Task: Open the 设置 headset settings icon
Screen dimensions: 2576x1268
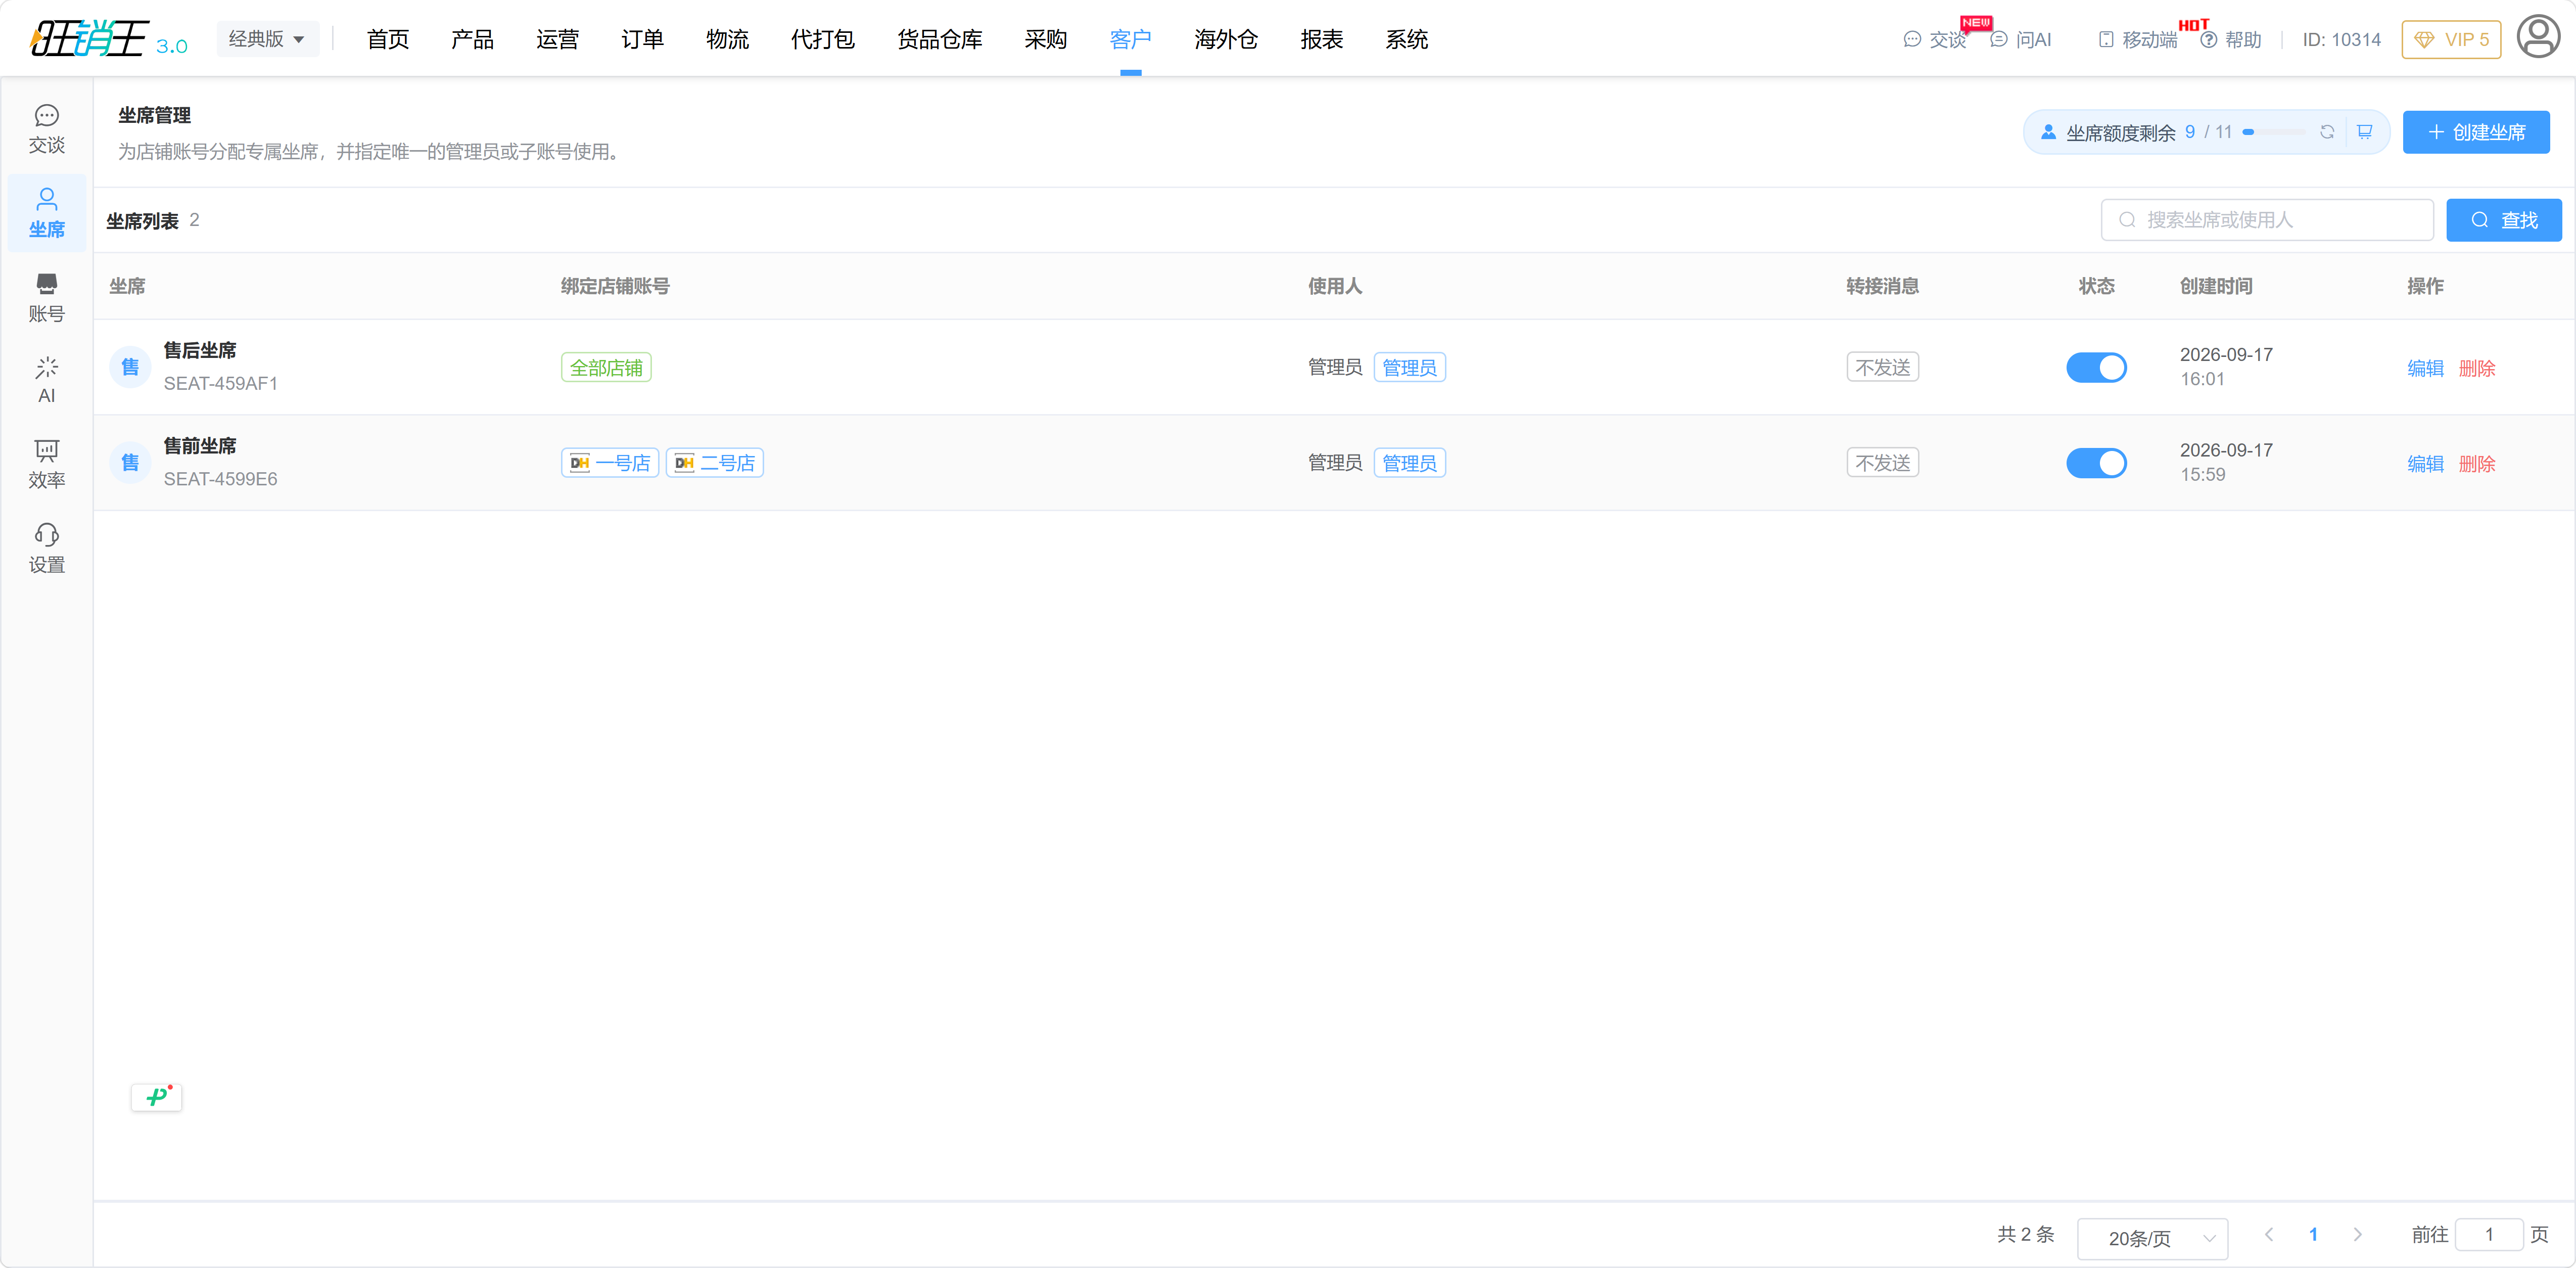Action: coord(46,549)
